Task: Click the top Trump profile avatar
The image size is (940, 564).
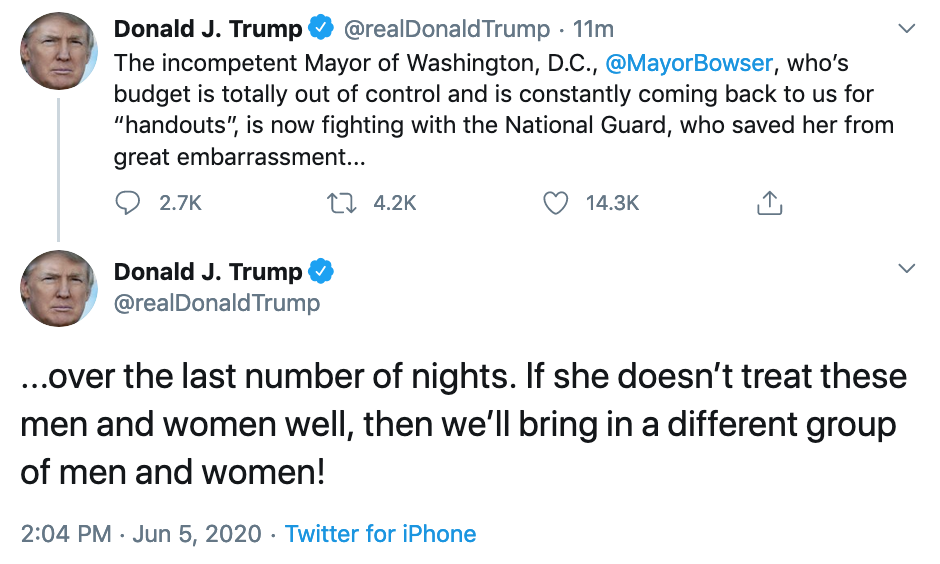Action: tap(59, 52)
